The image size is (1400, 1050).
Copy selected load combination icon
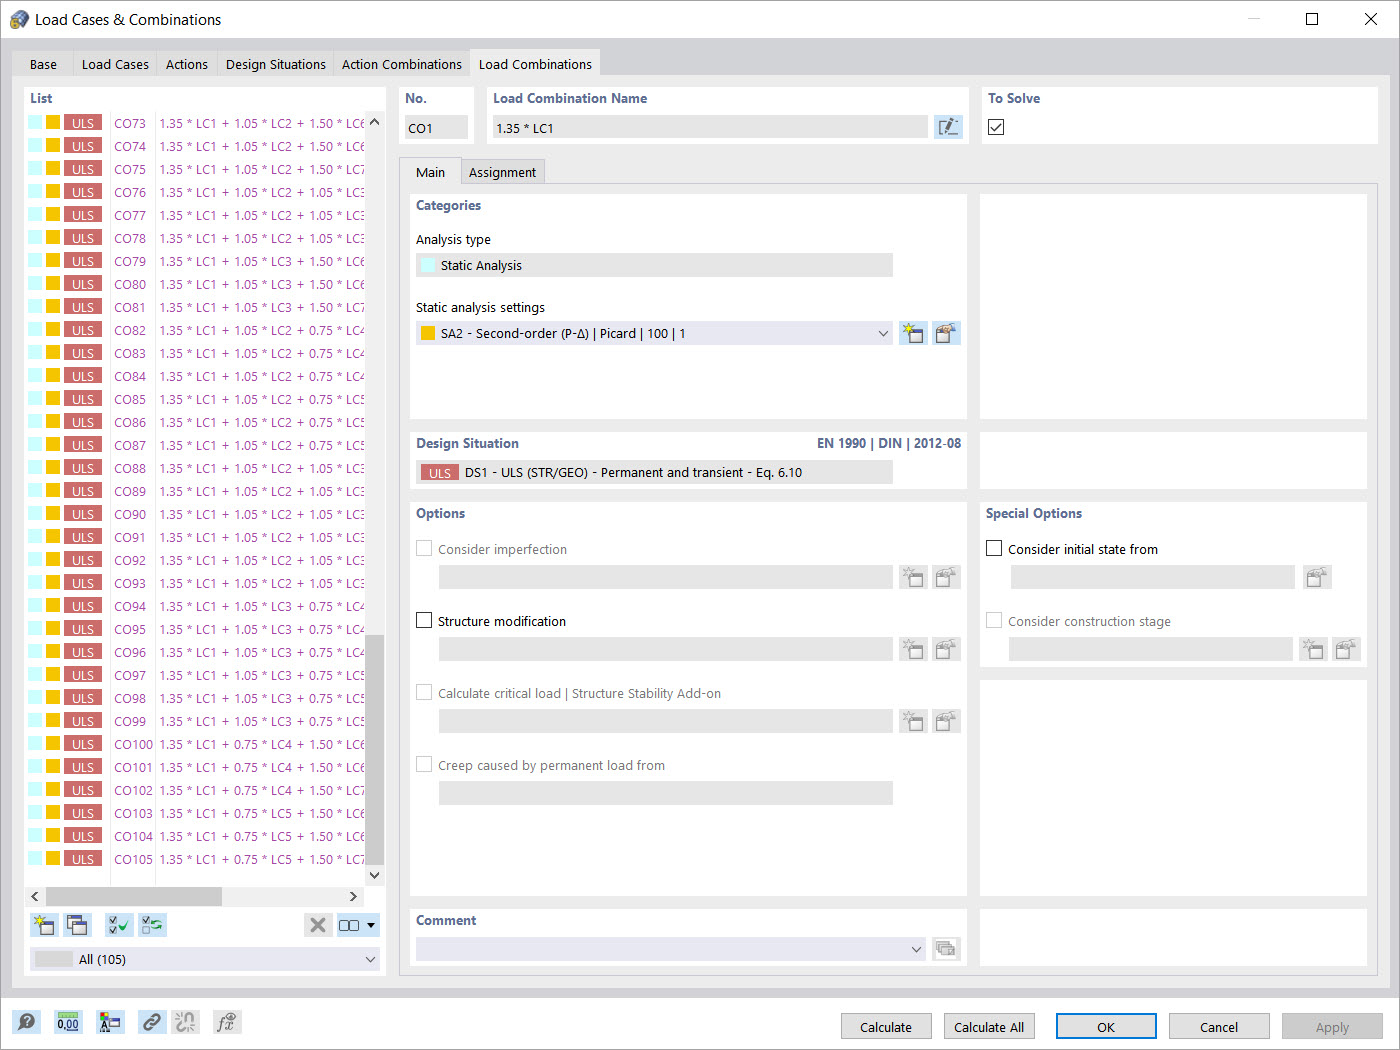77,925
